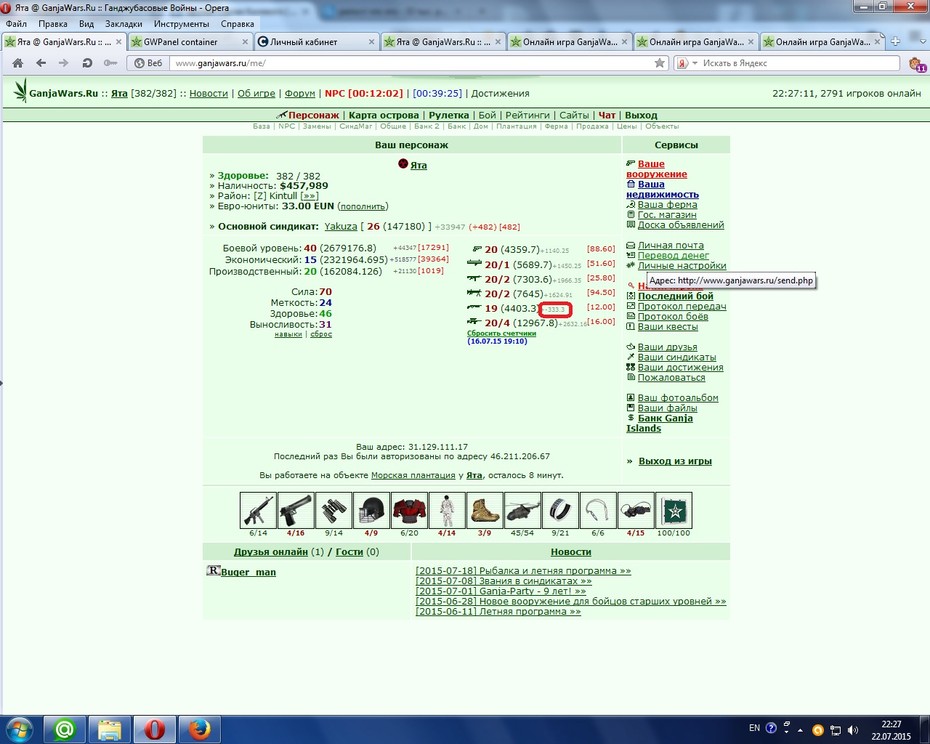Open the Правка menu

point(53,24)
